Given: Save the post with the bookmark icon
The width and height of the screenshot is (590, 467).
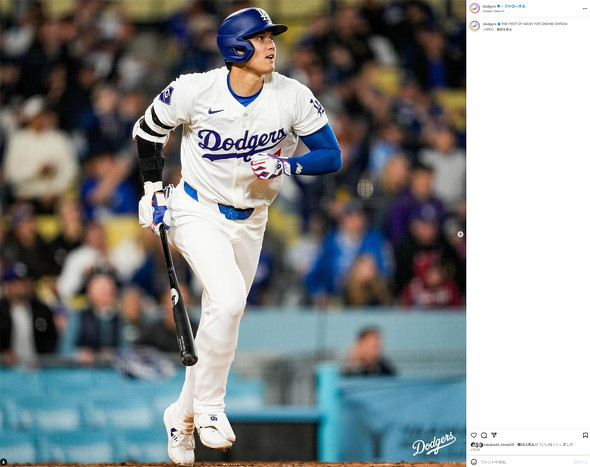Looking at the screenshot, I should pyautogui.click(x=585, y=435).
